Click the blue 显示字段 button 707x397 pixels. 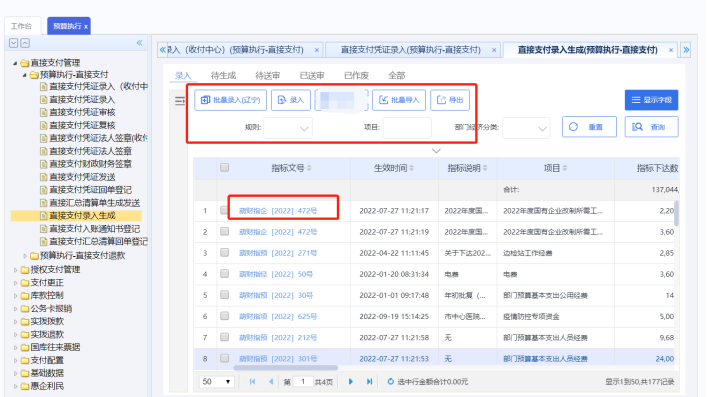tap(651, 100)
